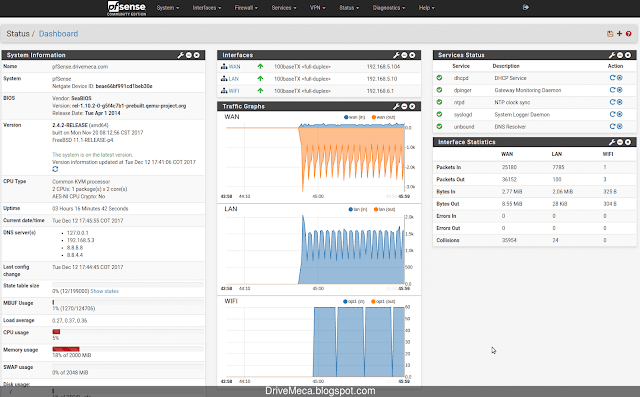Configure Services Status widget via wrench
Screen dimensions: 640x397
click(612, 55)
